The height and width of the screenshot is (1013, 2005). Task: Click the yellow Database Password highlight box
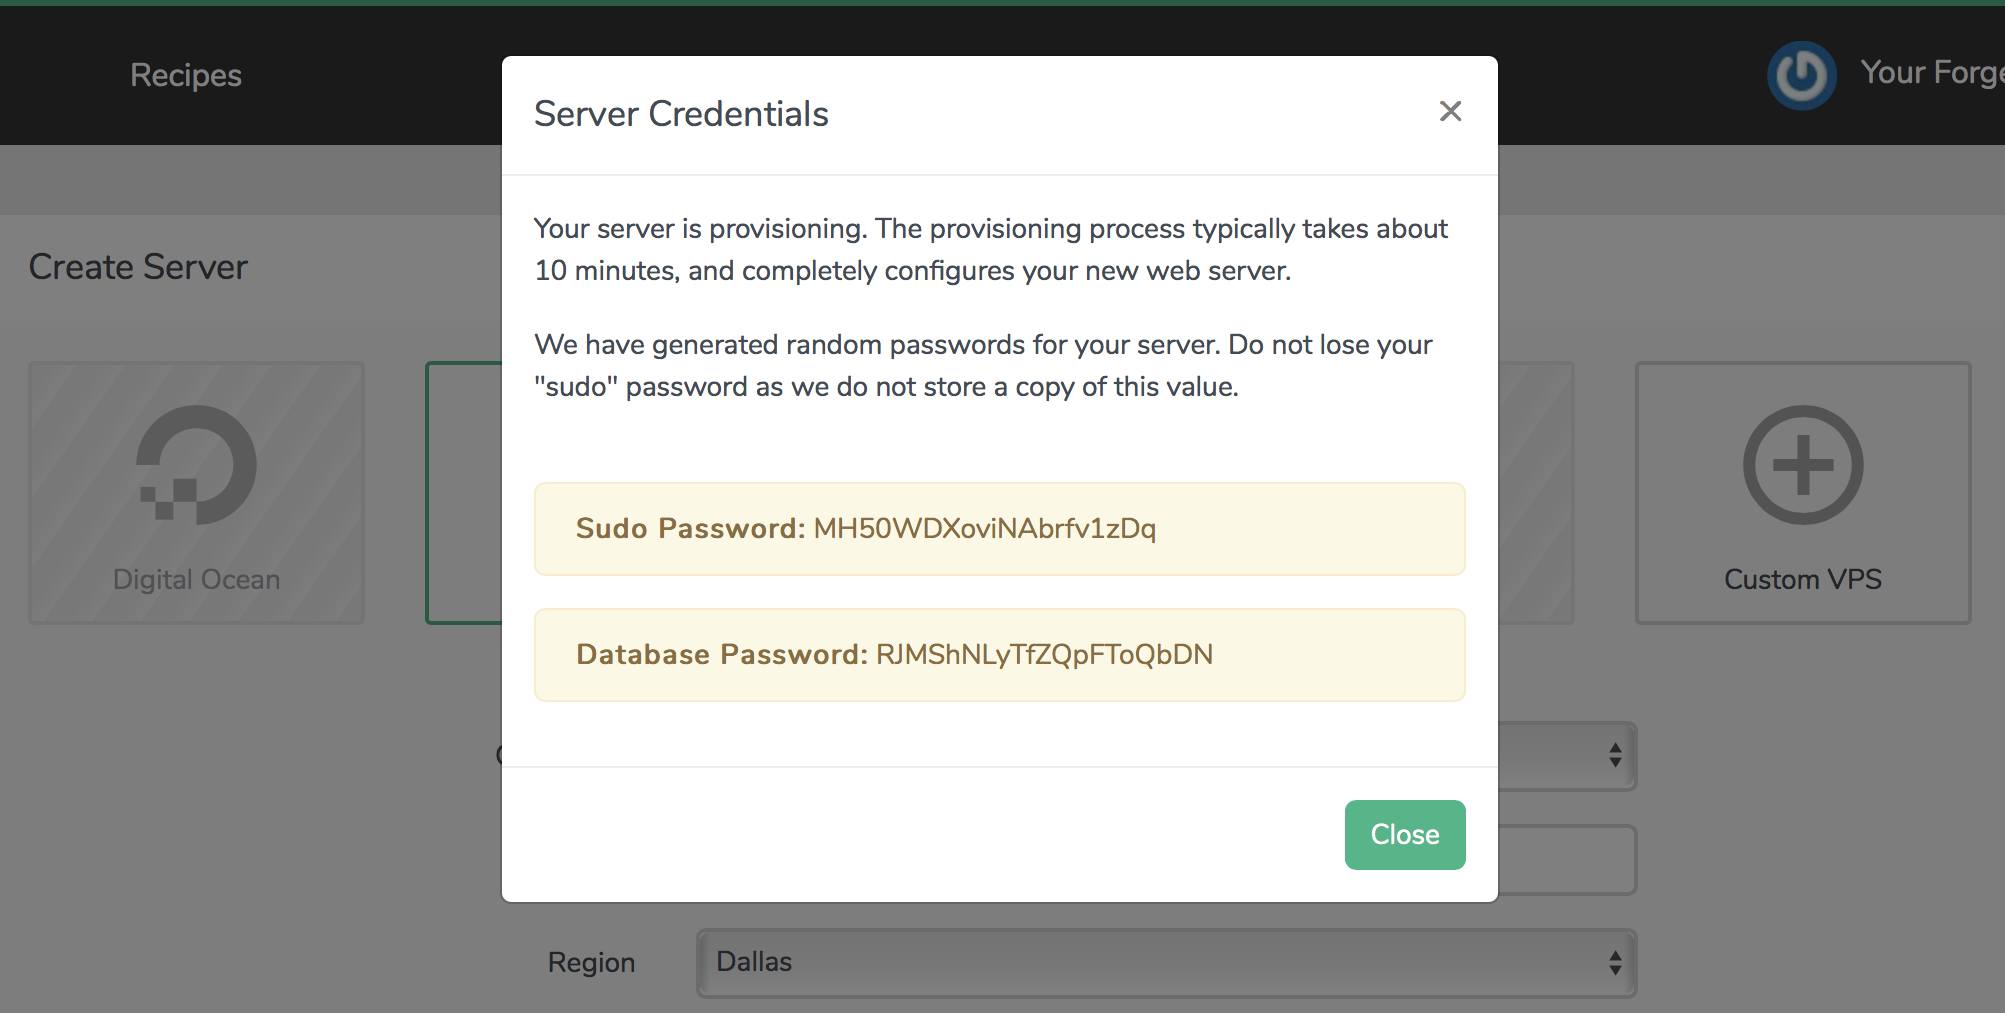[999, 654]
